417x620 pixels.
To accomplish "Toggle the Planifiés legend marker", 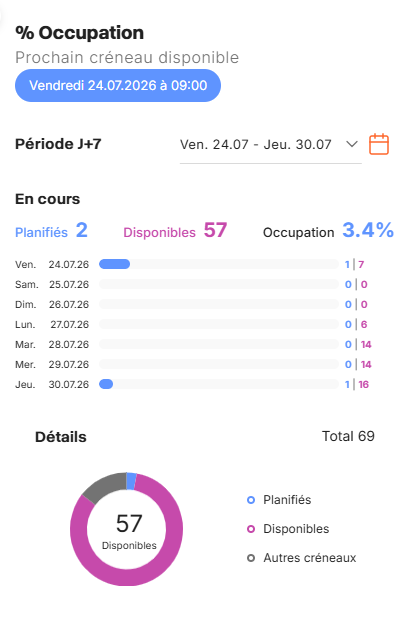I will (x=251, y=500).
